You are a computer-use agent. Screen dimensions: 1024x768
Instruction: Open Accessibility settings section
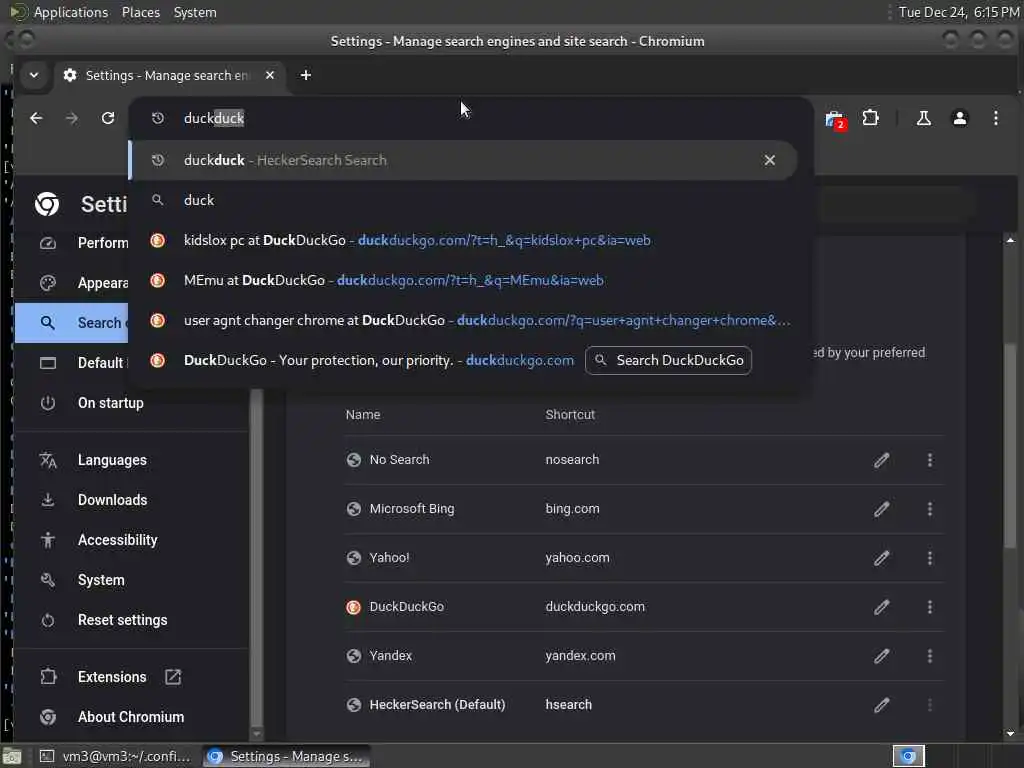coord(131,540)
